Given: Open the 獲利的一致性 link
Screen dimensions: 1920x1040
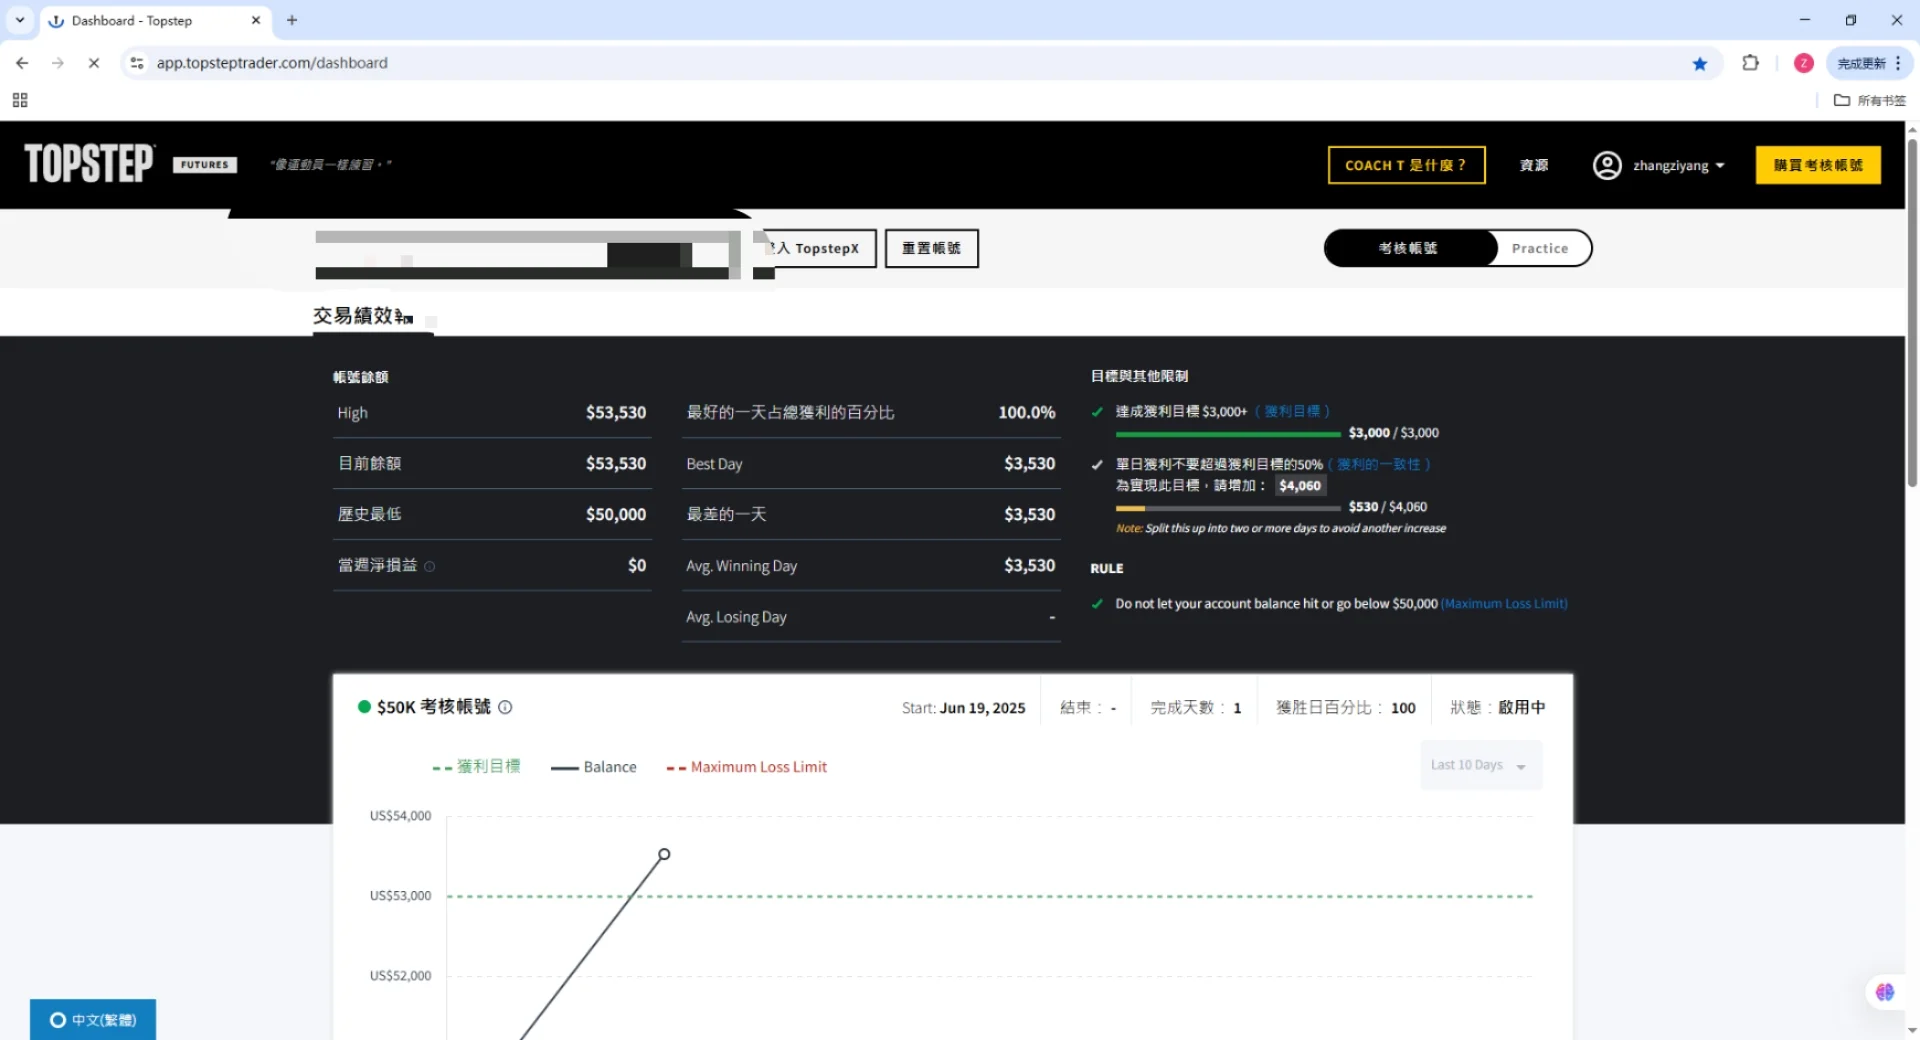Looking at the screenshot, I should (x=1378, y=464).
